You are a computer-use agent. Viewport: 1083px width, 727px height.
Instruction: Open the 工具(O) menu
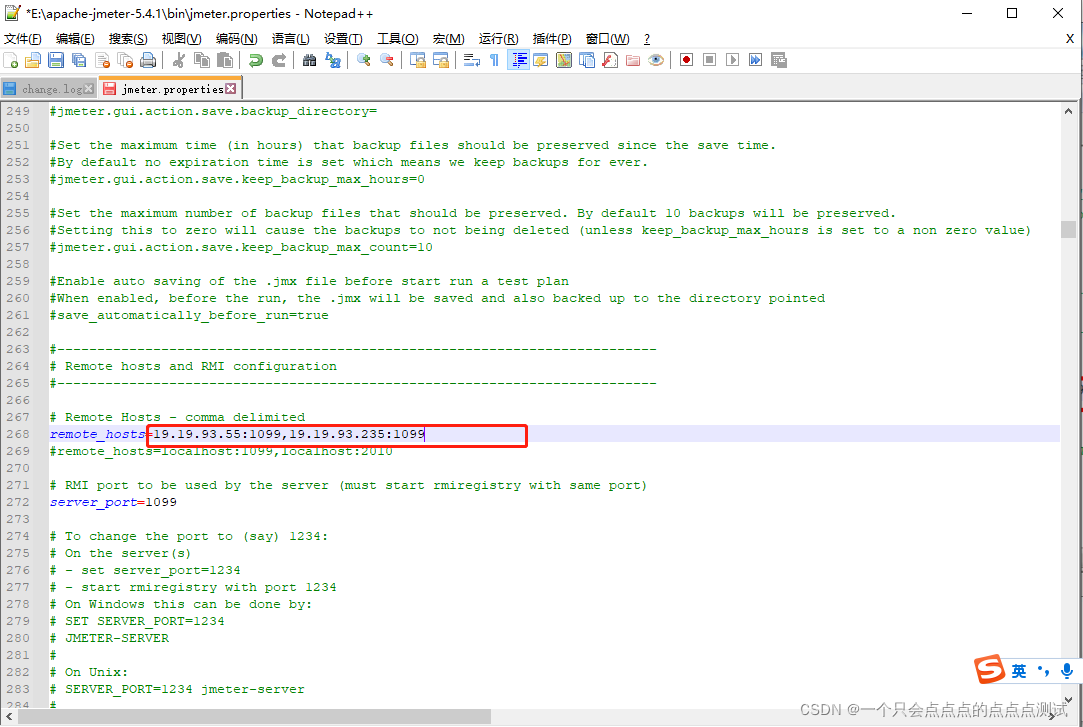(x=397, y=39)
